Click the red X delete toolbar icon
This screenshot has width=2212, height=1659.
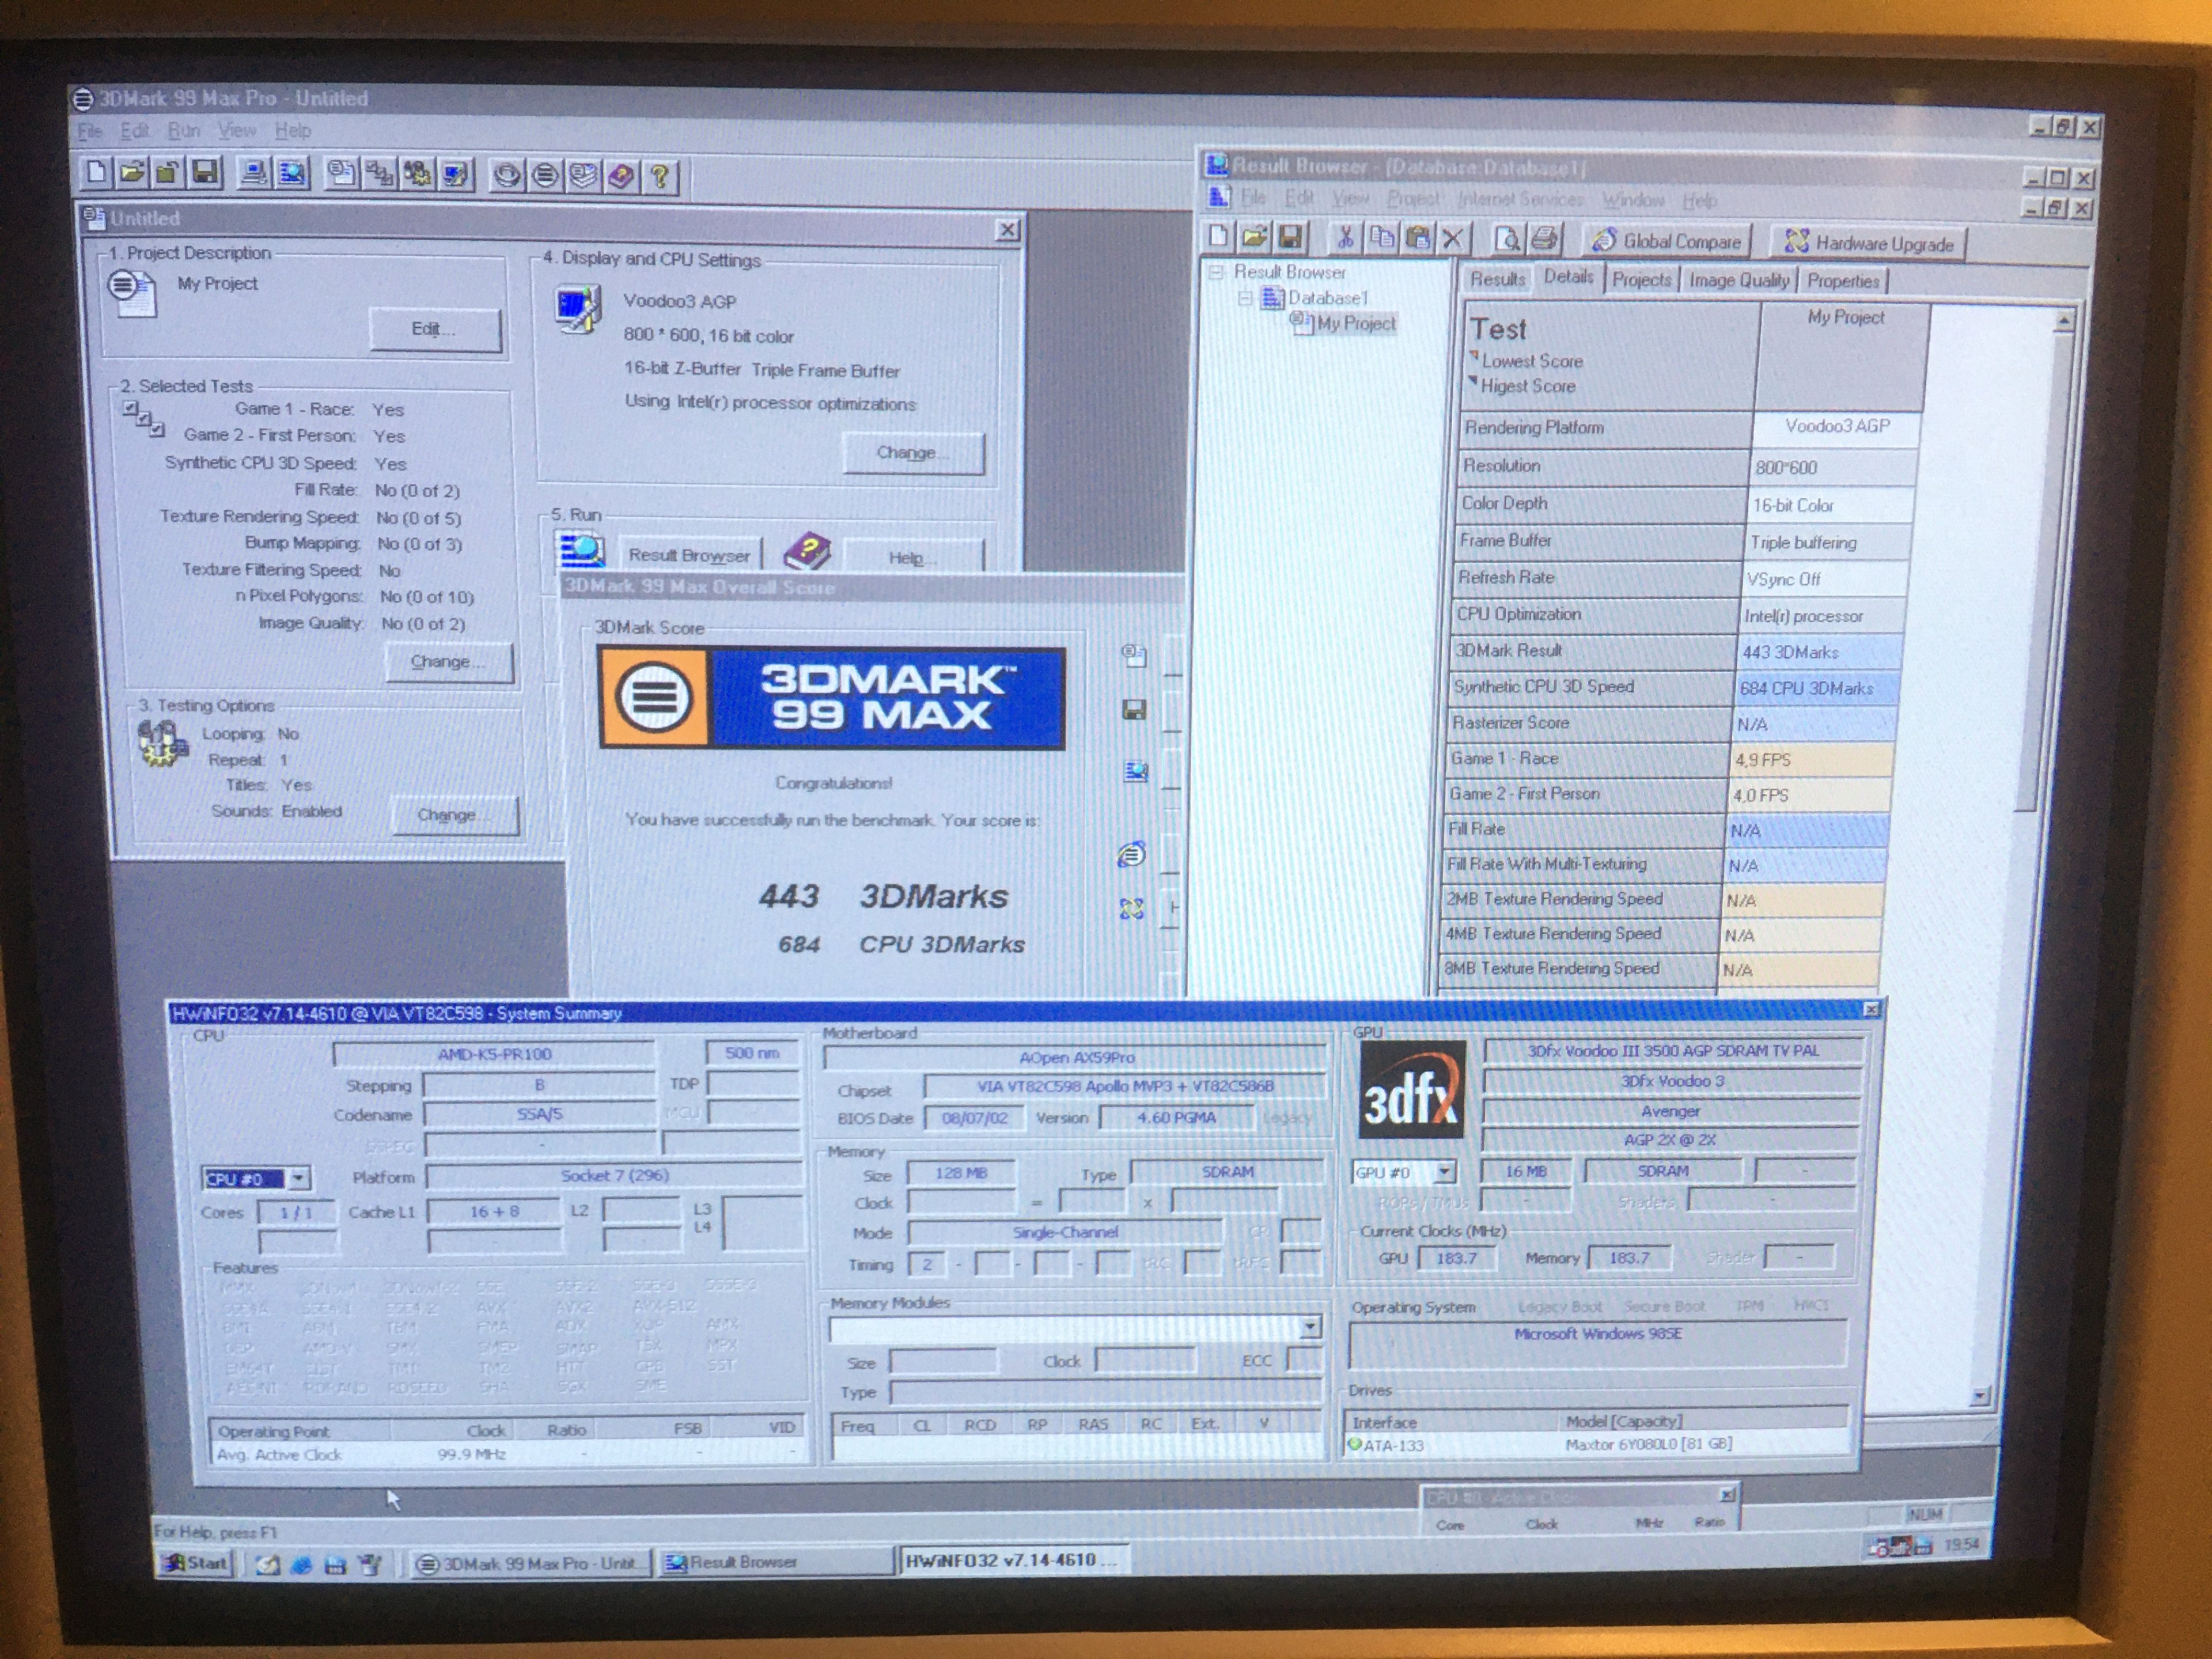click(1452, 238)
